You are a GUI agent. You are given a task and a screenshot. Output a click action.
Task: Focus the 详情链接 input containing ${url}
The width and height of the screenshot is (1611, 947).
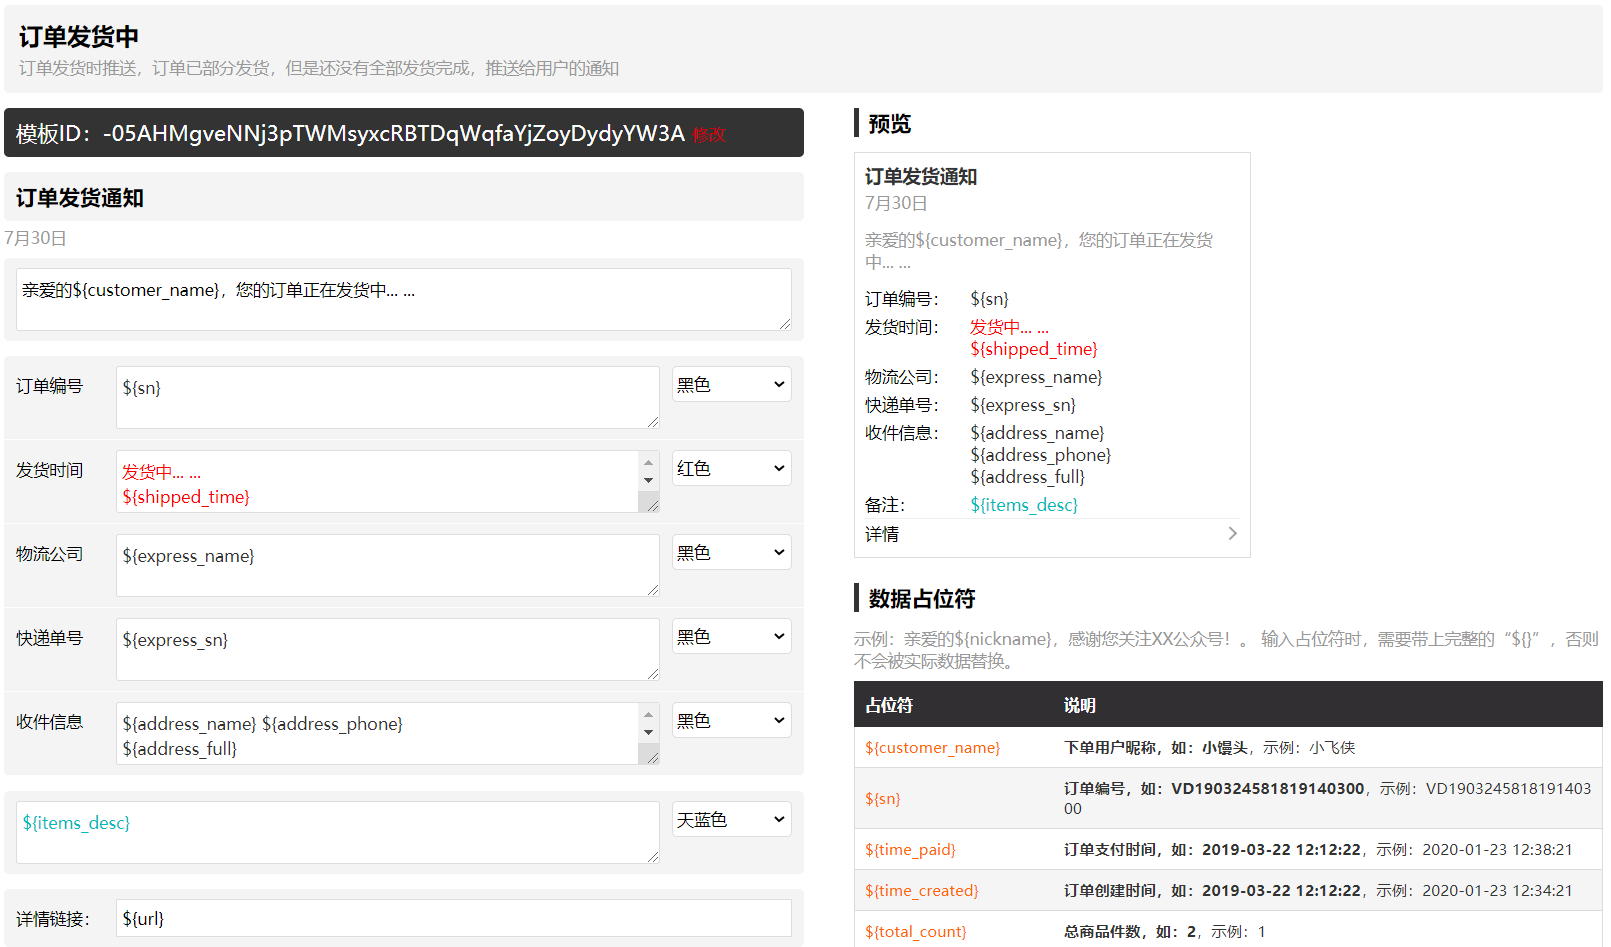point(453,918)
